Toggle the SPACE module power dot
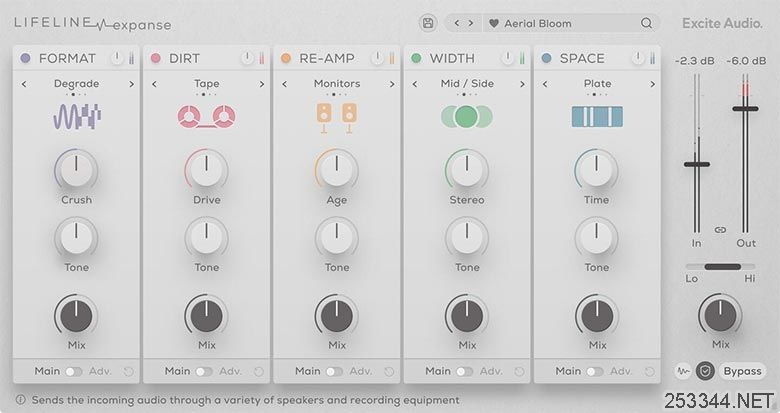The width and height of the screenshot is (780, 413). [x=546, y=58]
